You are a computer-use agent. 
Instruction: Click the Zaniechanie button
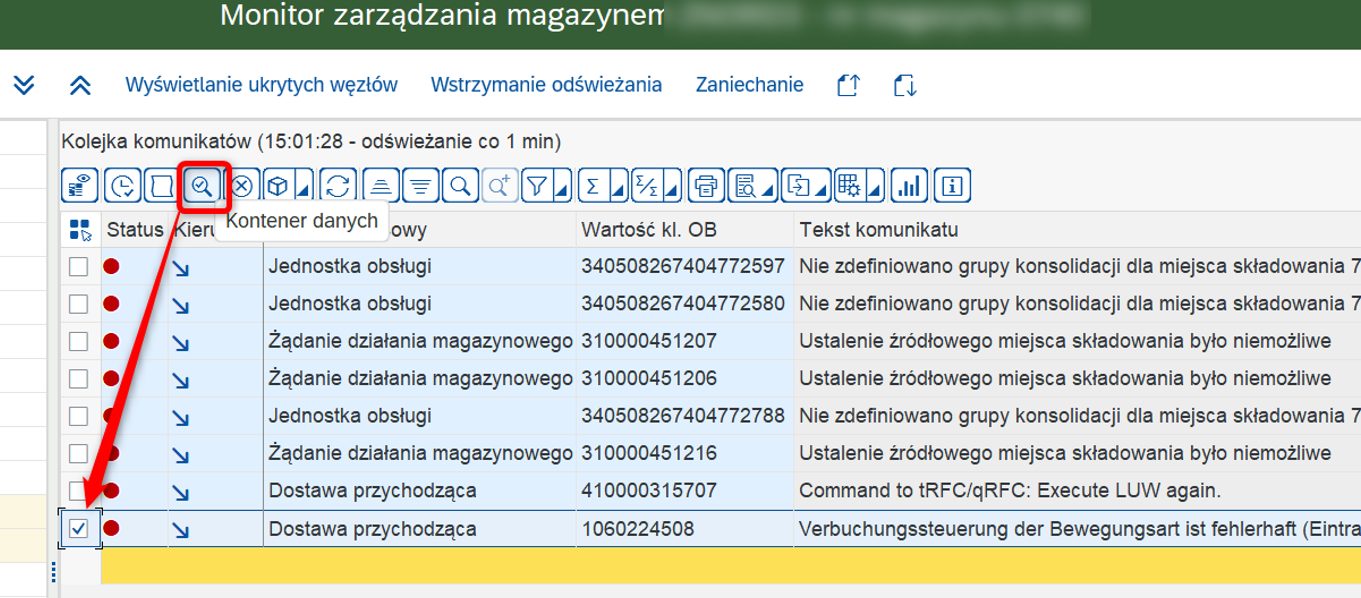(749, 85)
